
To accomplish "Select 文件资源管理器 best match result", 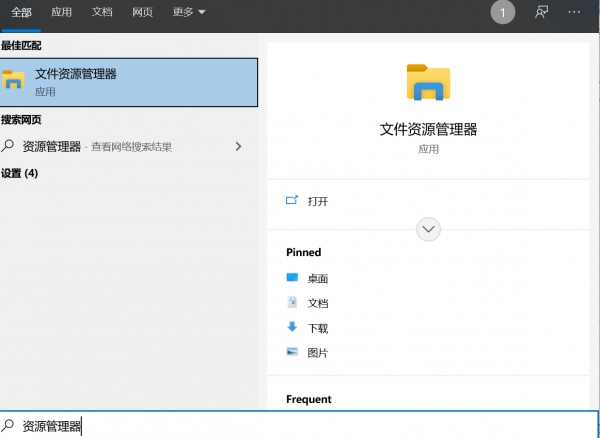I will (129, 82).
